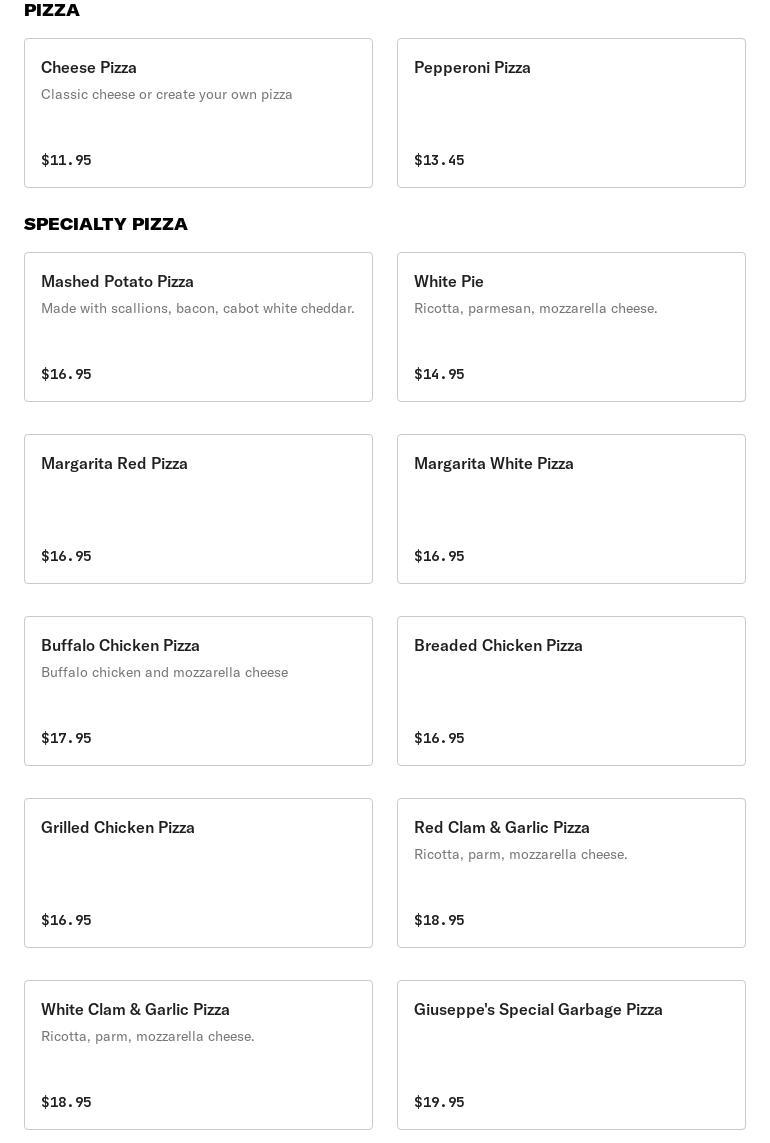This screenshot has height=1143, width=770.
Task: Click the "Classic cheese or create your own" description
Action: coord(167,94)
